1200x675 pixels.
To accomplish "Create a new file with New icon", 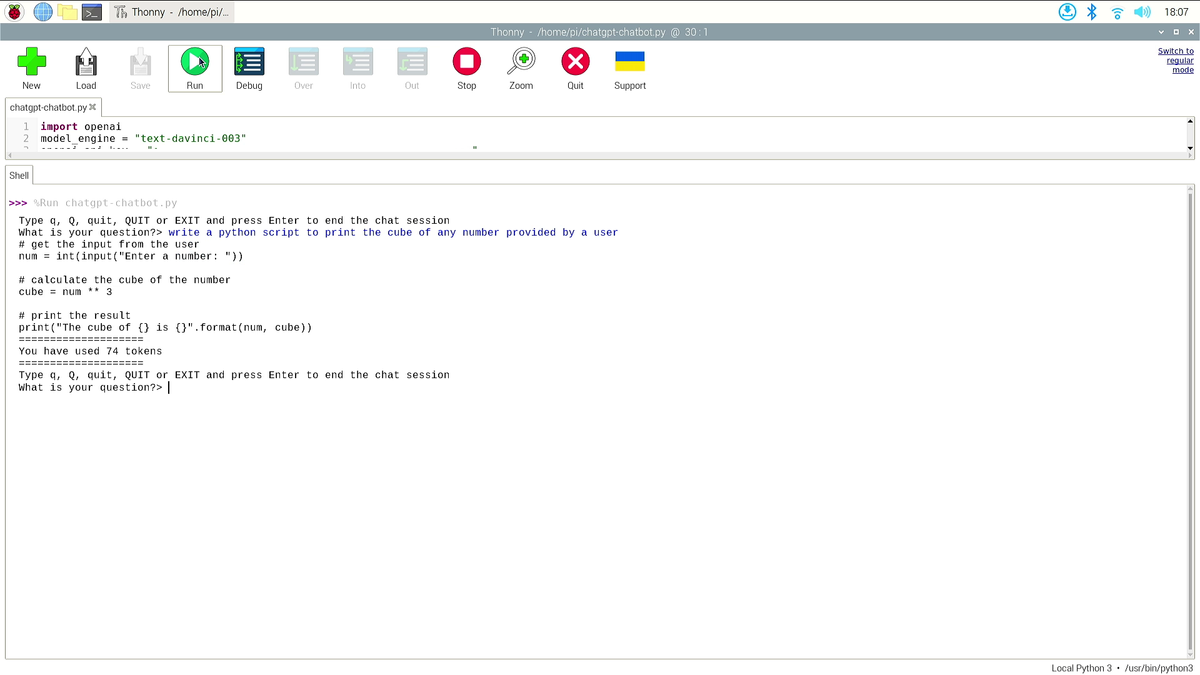I will [31, 68].
